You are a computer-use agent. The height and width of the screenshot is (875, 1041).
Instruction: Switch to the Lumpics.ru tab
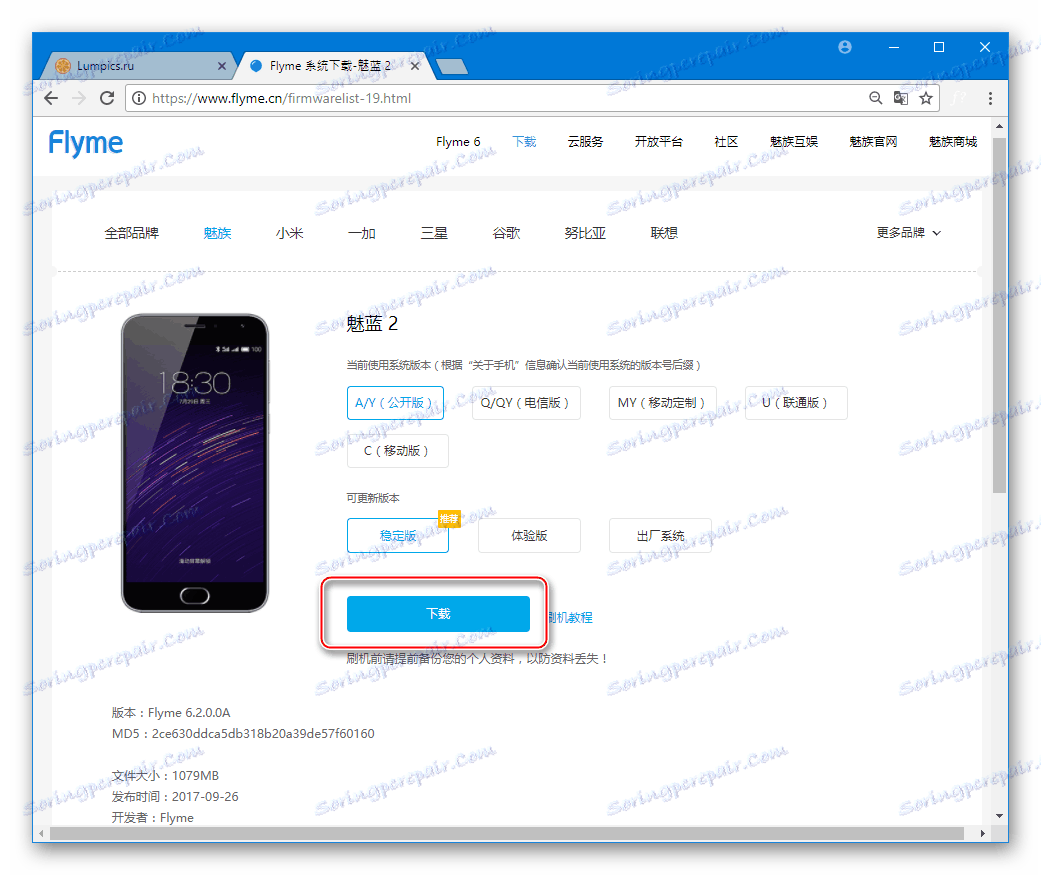point(136,66)
